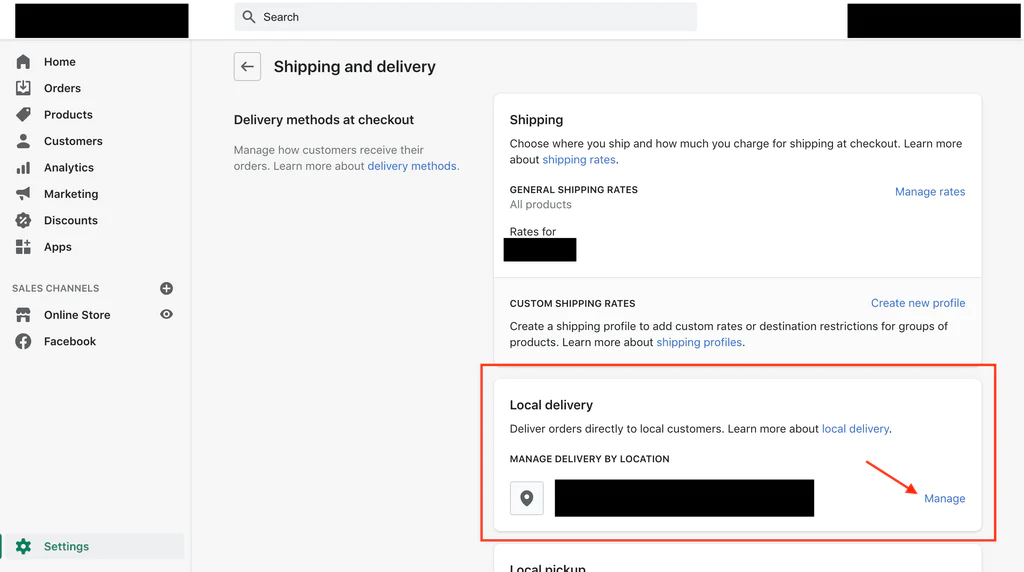
Task: Click the Home icon in sidebar
Action: pos(23,62)
